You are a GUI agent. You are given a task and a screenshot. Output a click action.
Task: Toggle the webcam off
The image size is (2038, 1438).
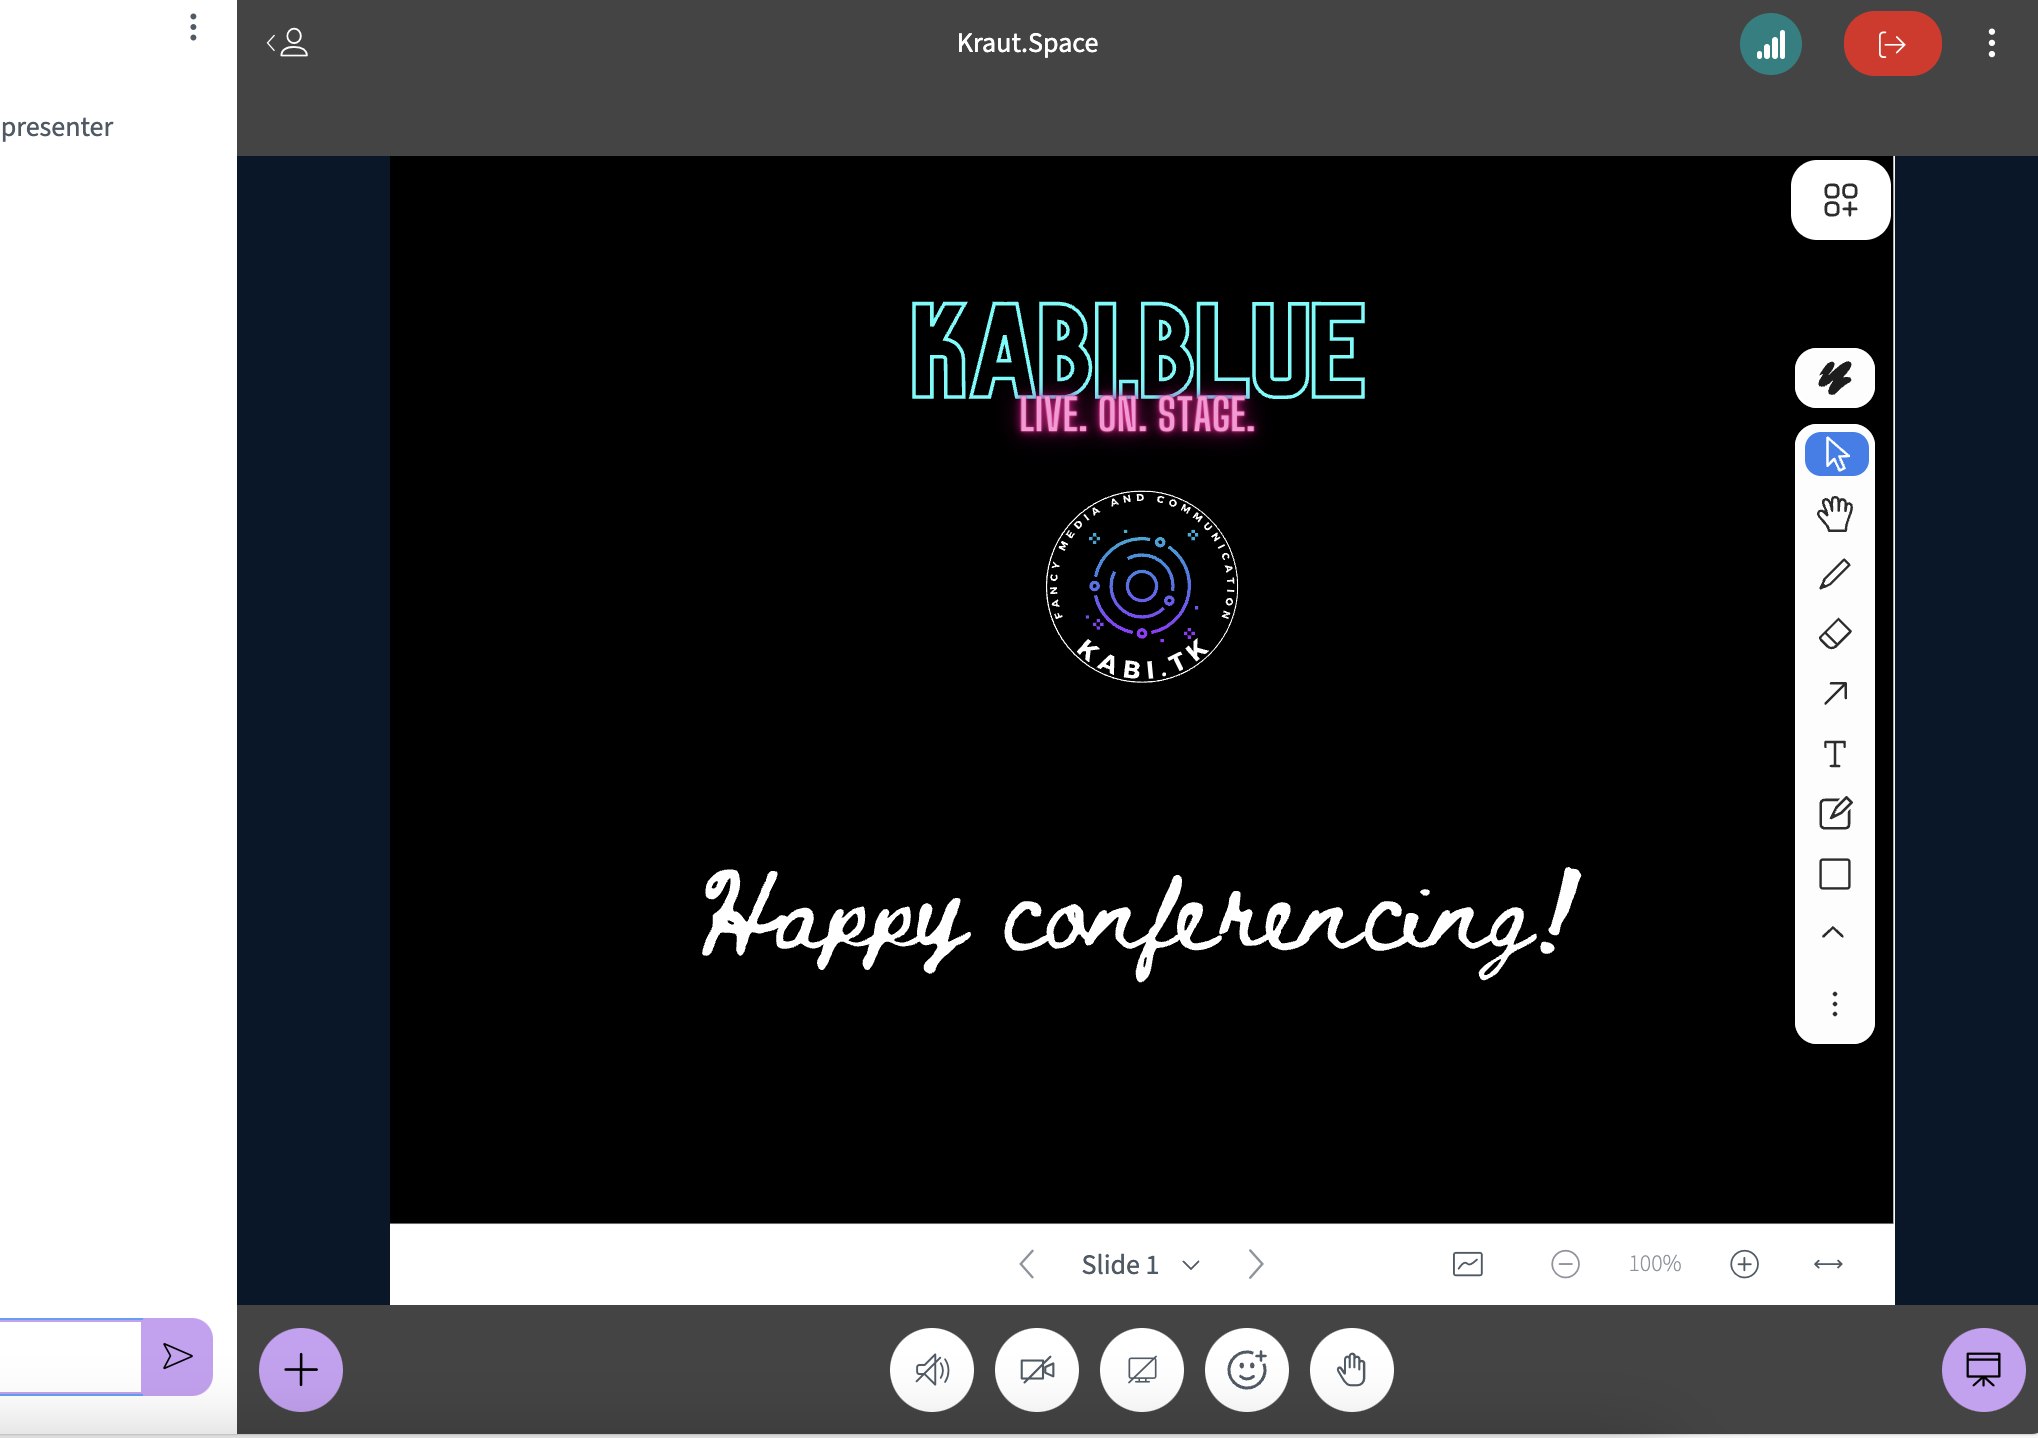[x=1036, y=1370]
